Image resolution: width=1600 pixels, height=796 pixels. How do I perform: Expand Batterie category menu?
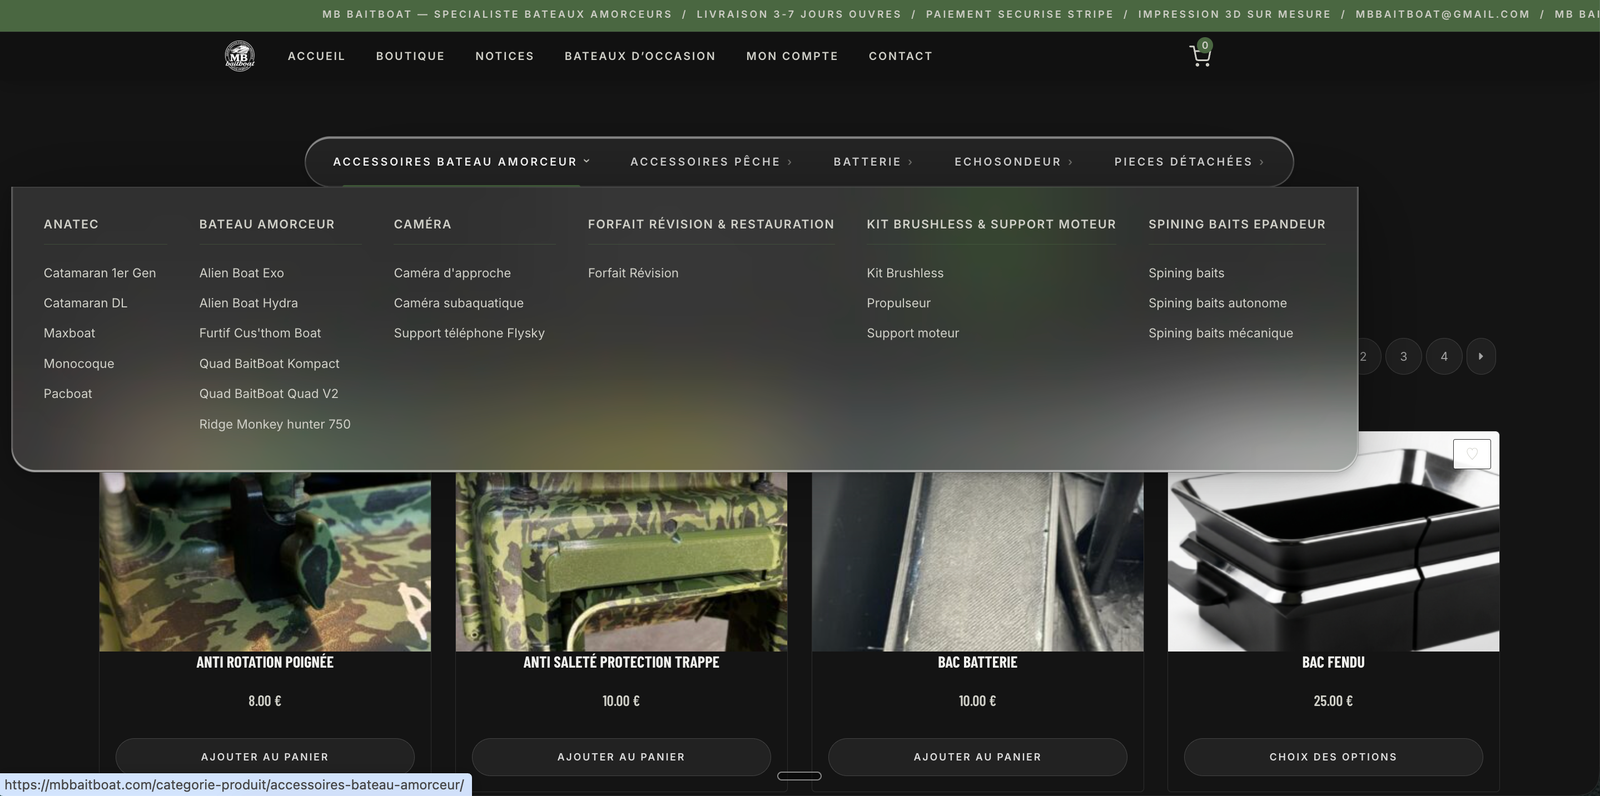(x=873, y=162)
